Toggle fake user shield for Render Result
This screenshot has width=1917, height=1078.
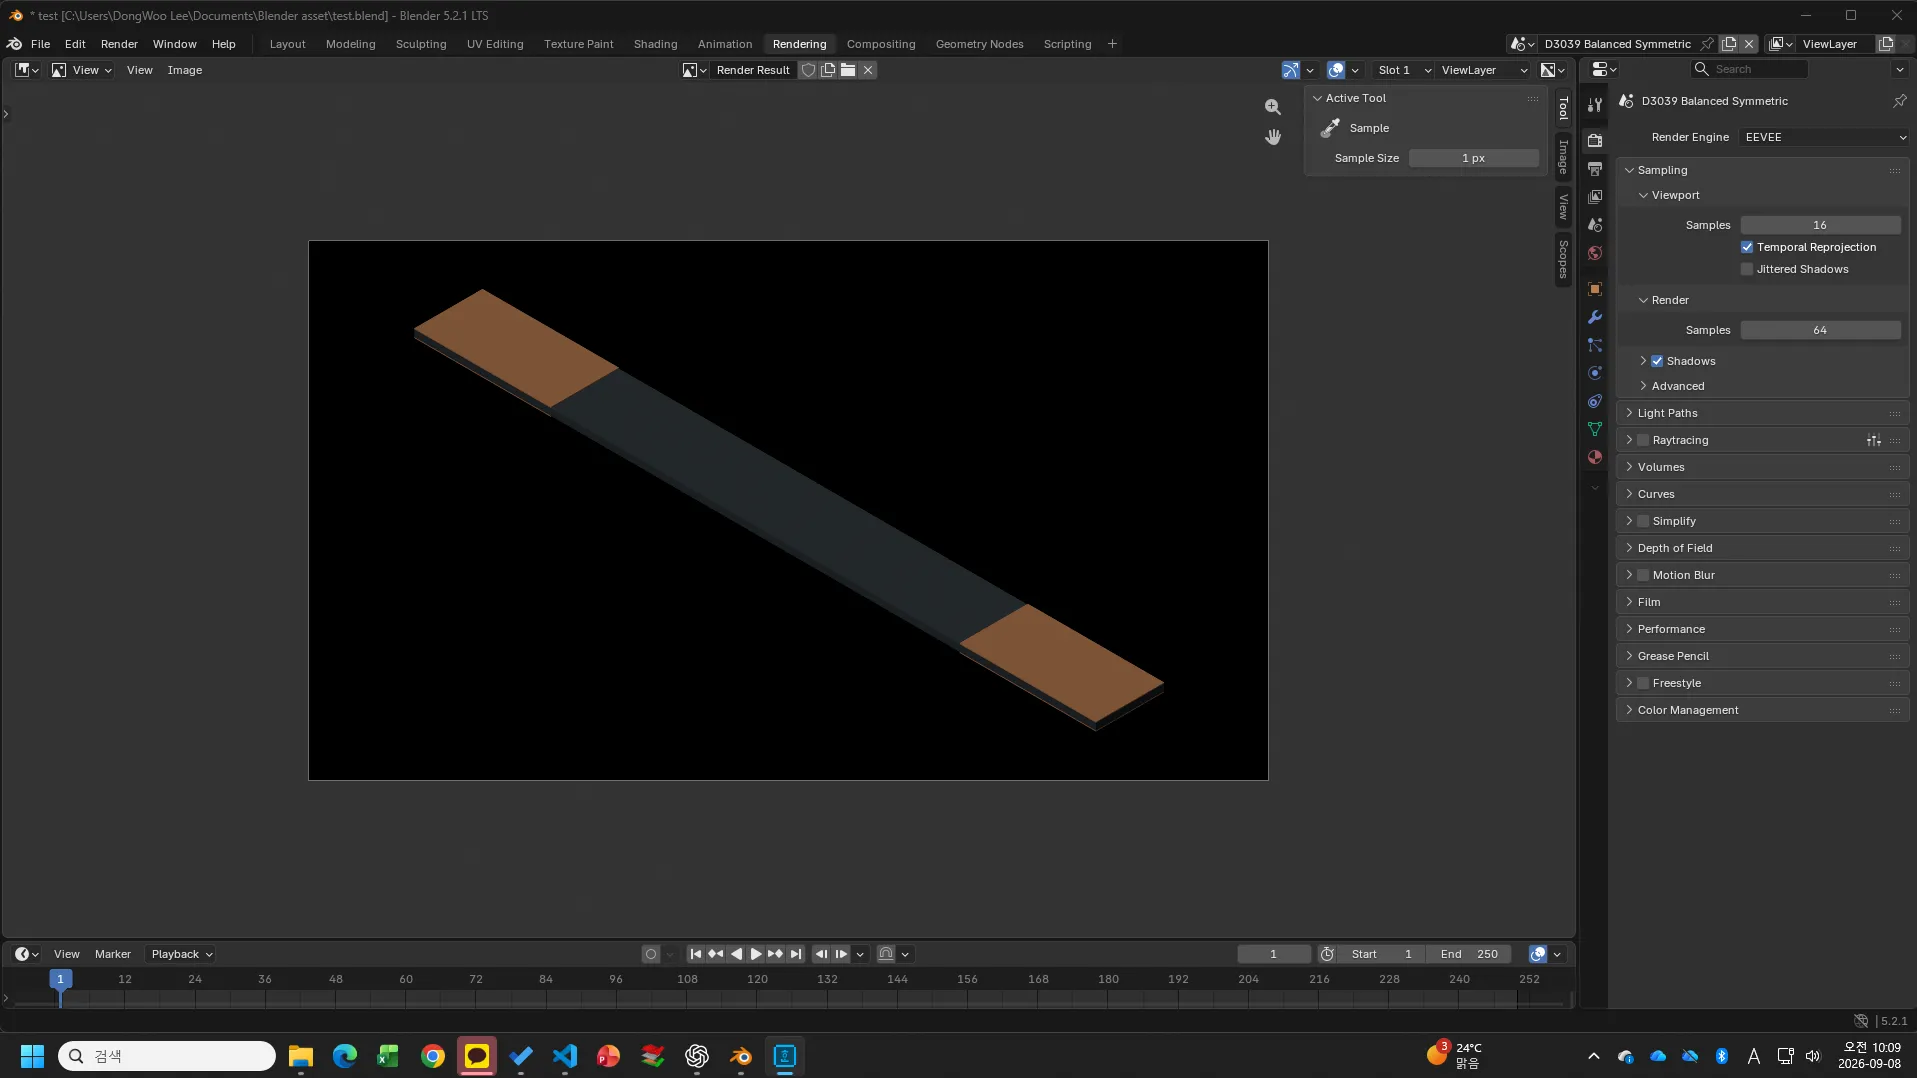point(808,70)
